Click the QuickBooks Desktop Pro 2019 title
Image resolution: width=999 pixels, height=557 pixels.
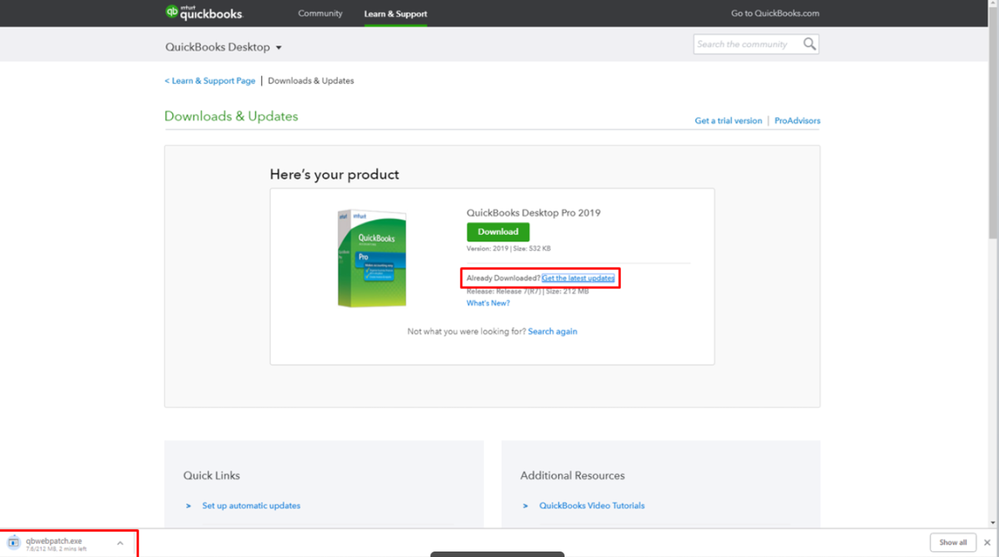[x=533, y=213]
